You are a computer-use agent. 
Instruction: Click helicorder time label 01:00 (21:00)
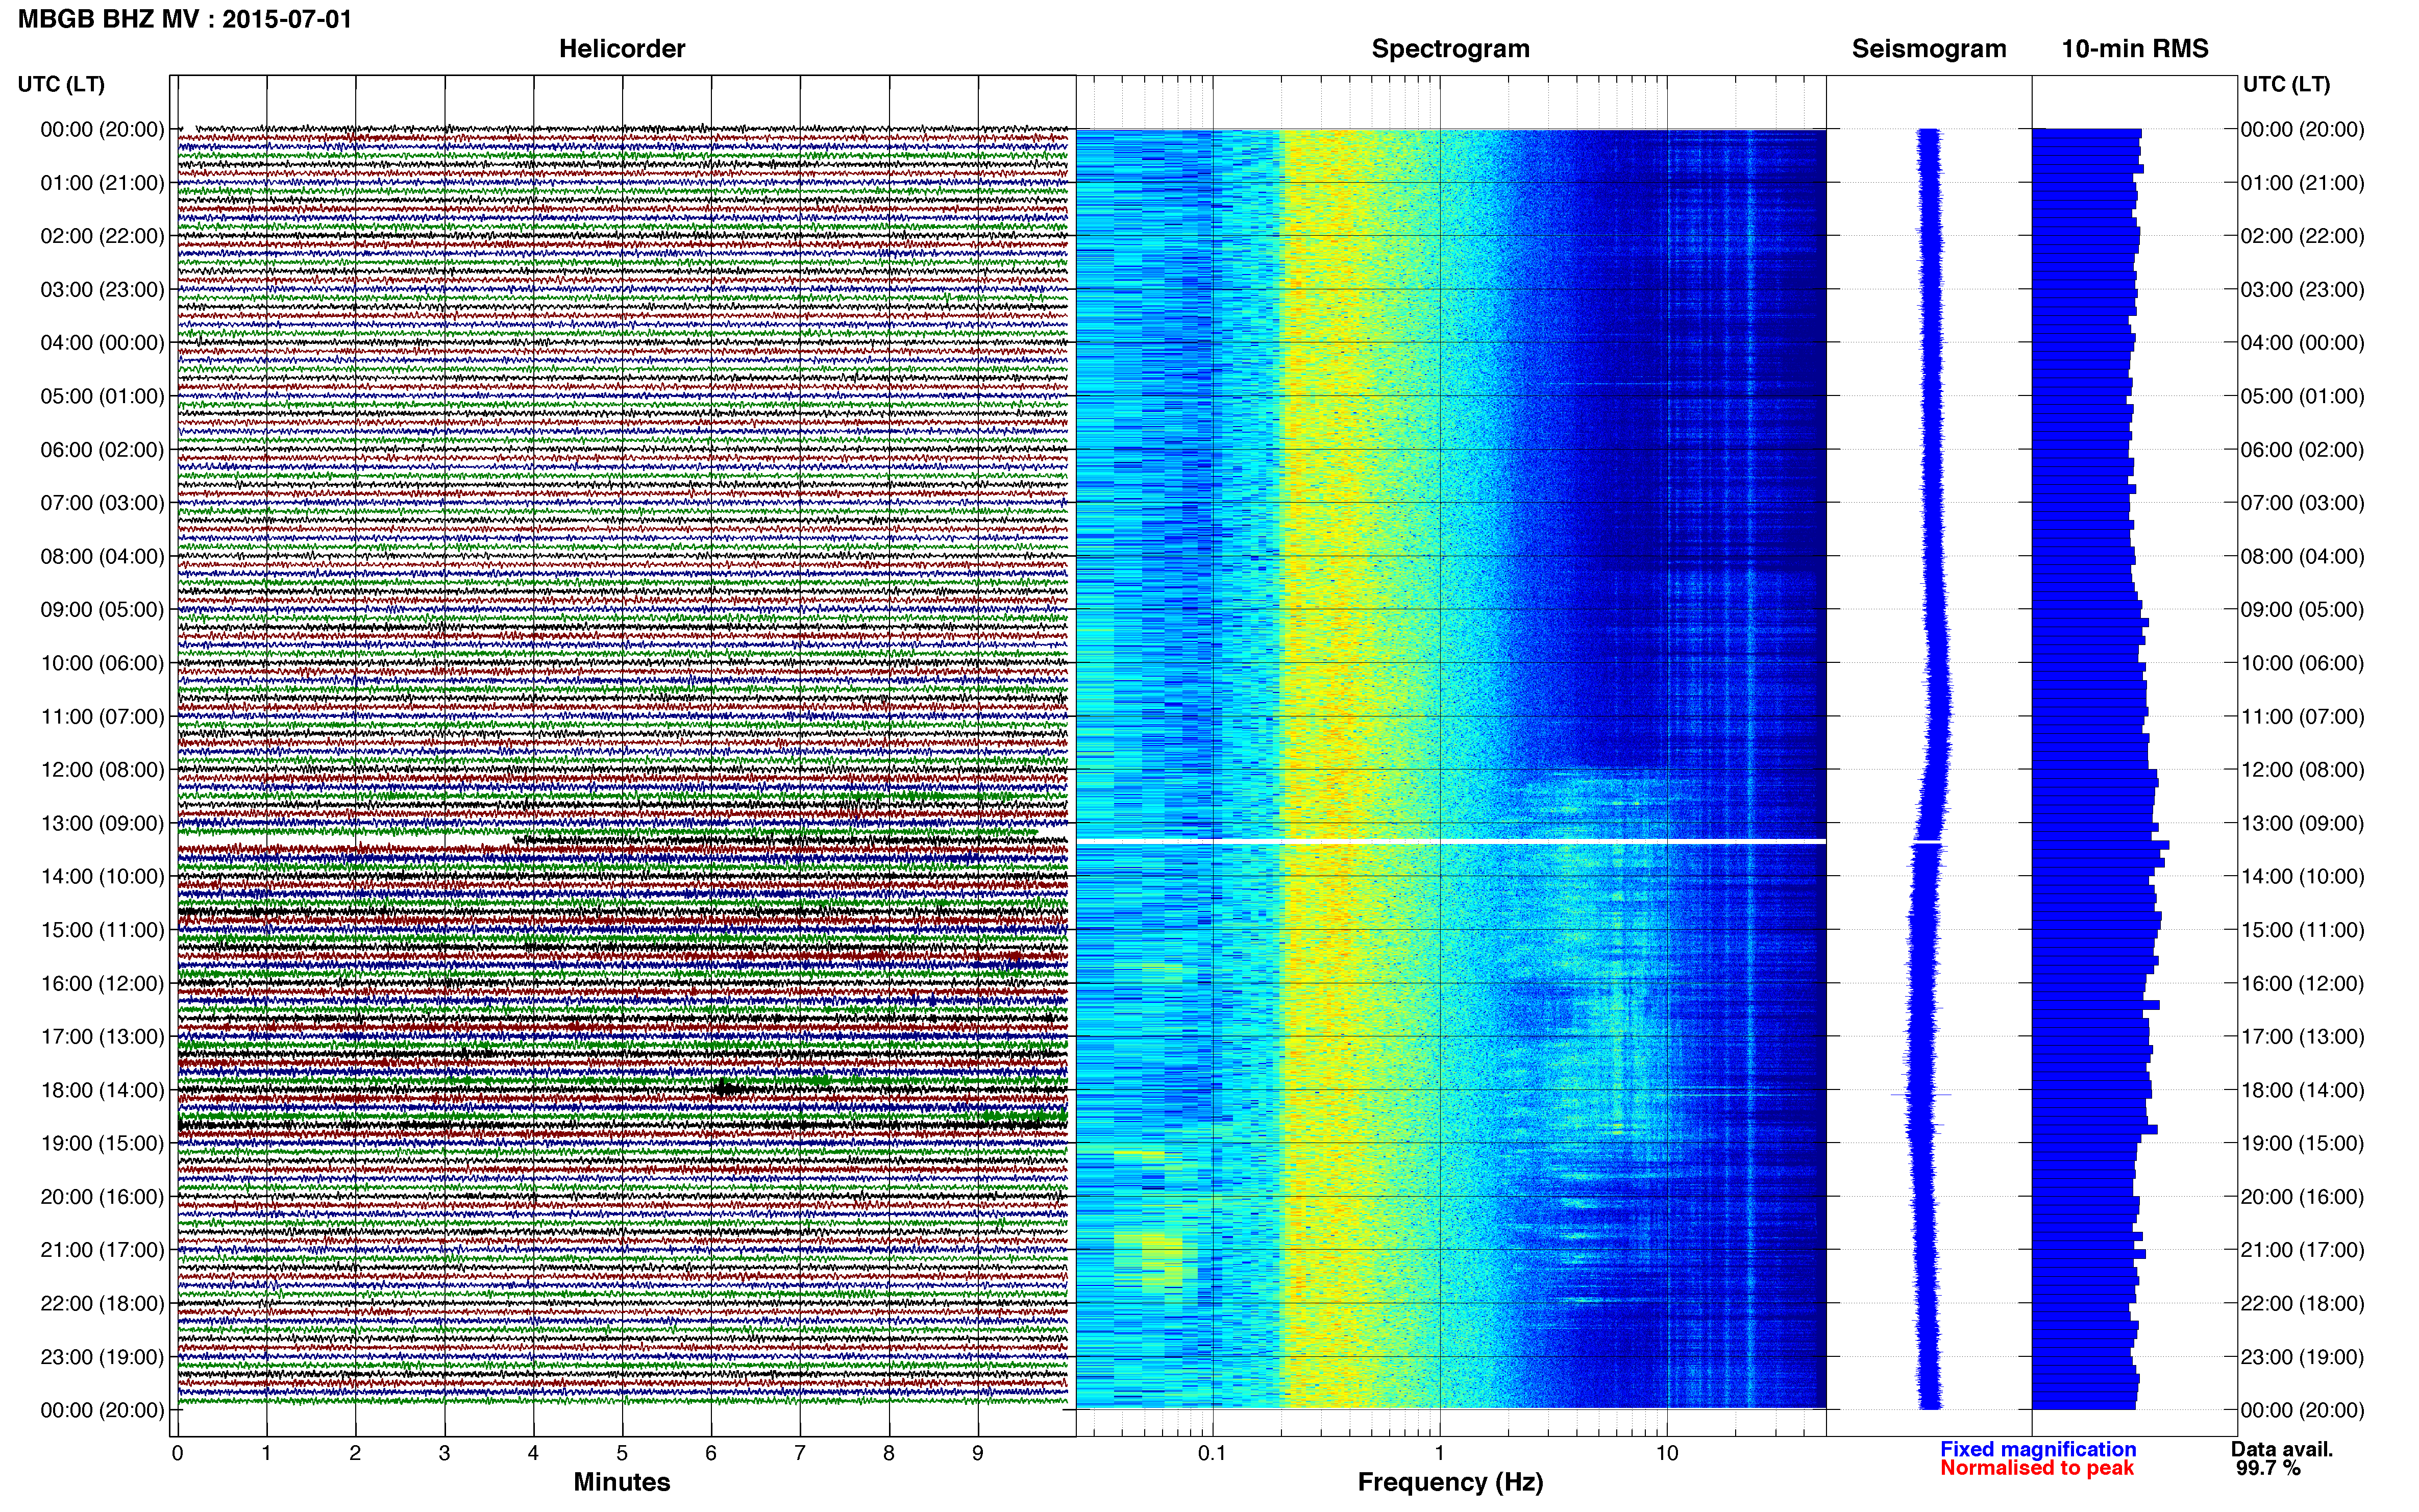click(x=102, y=183)
